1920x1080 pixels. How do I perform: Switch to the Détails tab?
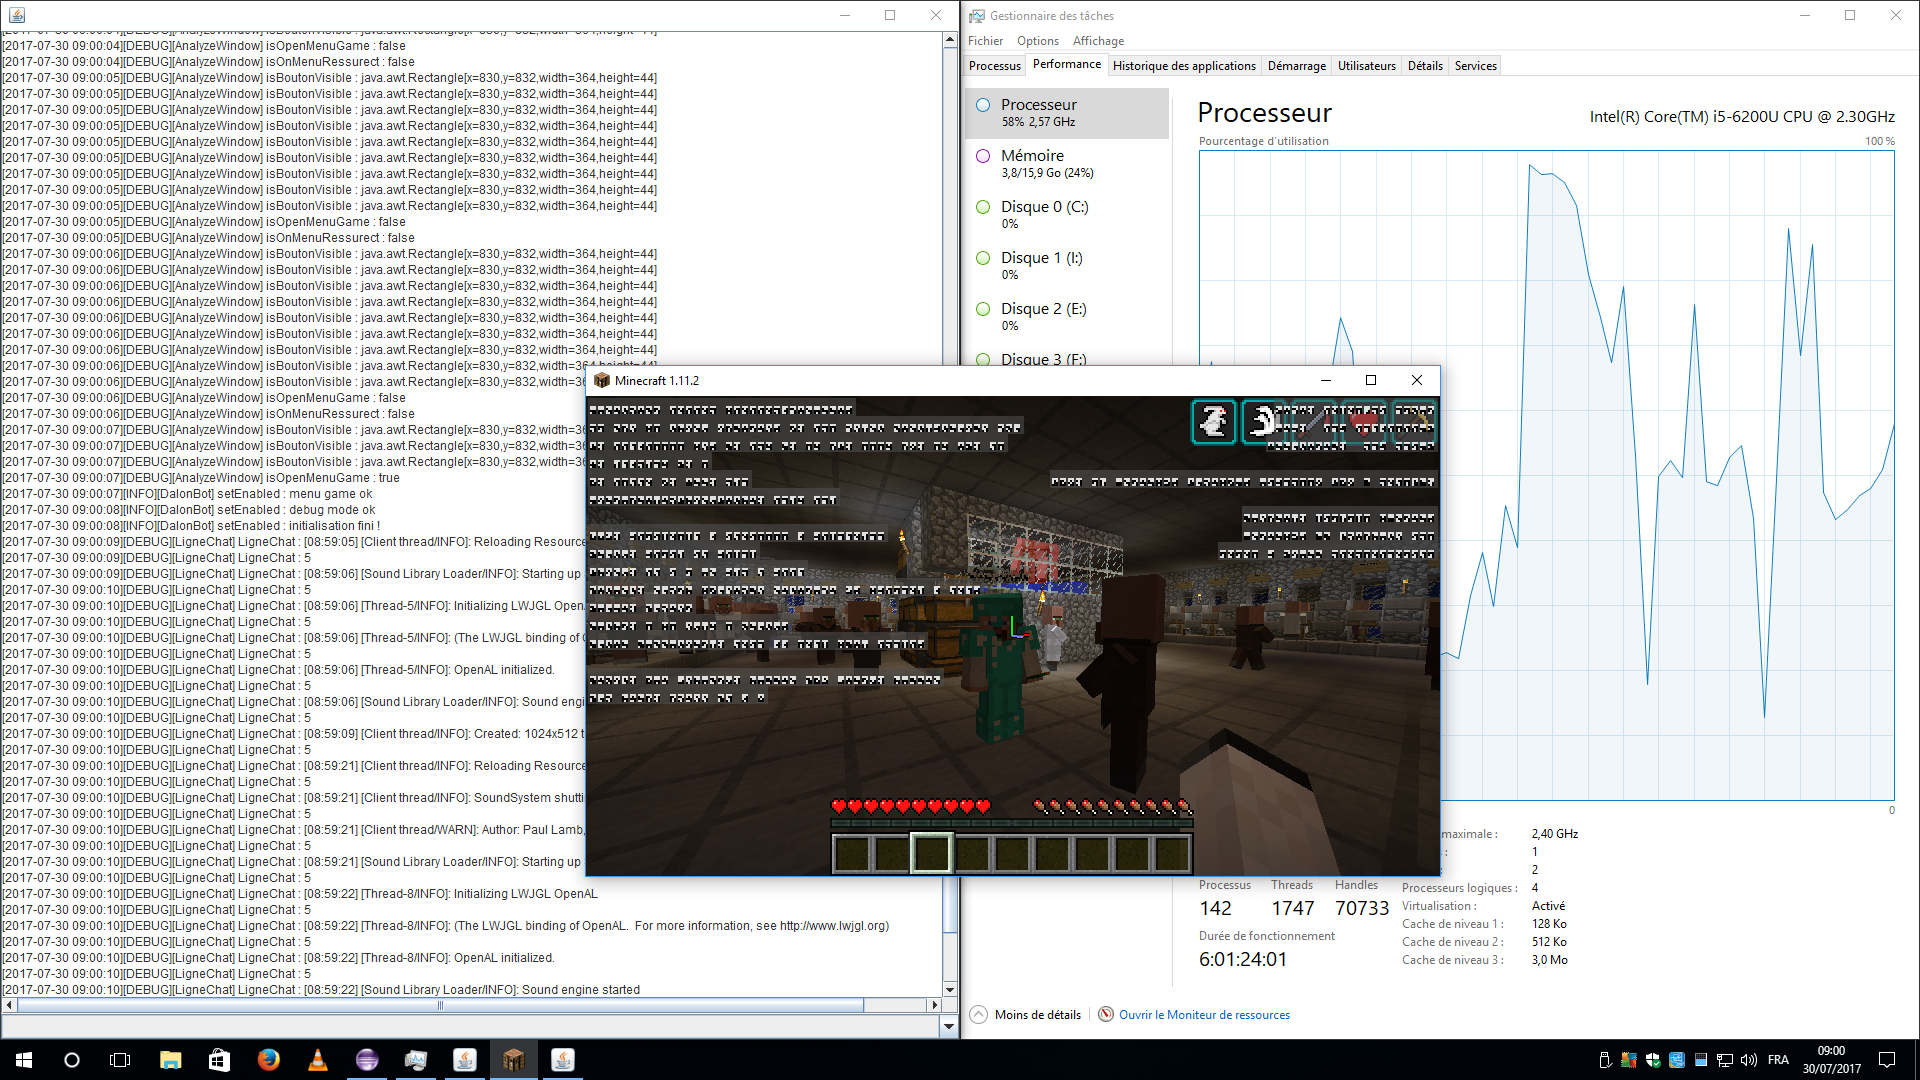click(1425, 66)
